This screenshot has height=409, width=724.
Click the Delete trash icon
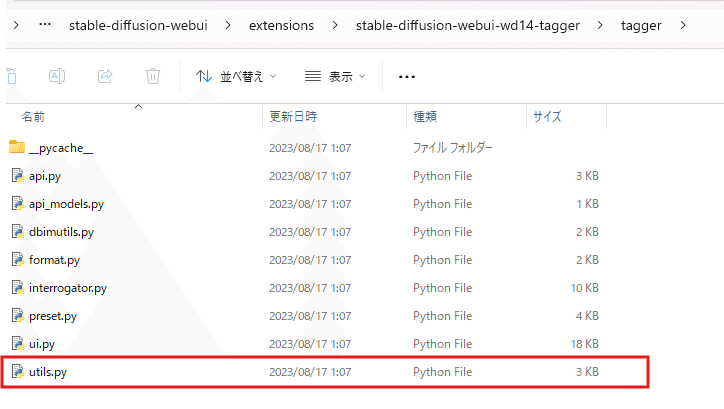153,76
